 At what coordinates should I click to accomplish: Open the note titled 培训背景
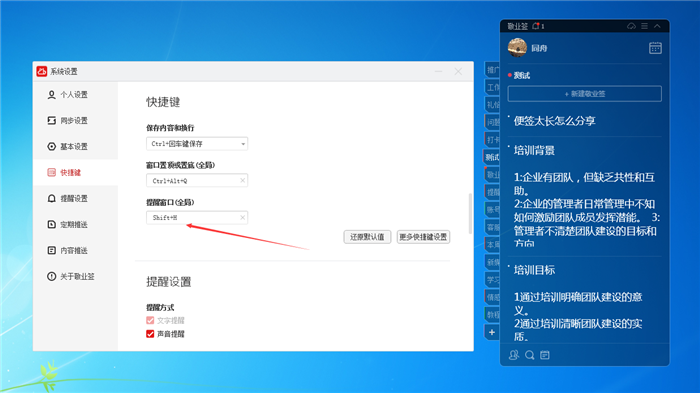click(x=534, y=151)
